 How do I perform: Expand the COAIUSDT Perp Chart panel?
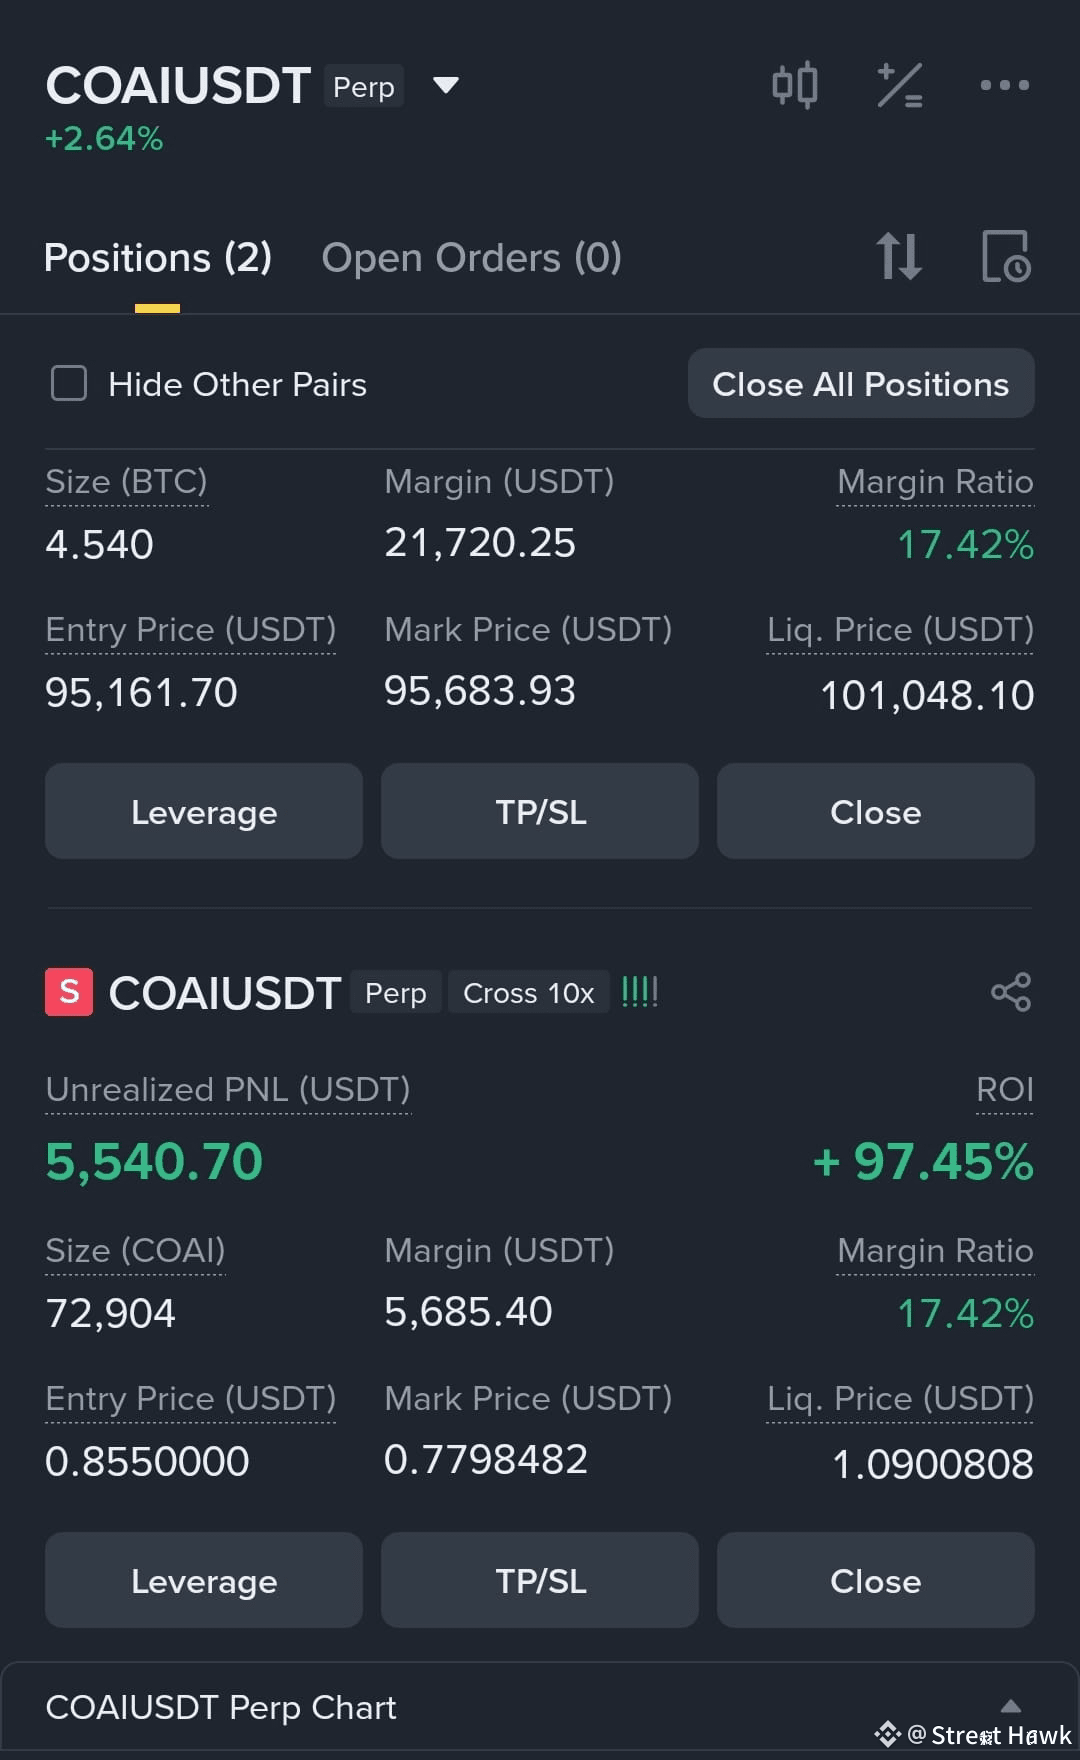point(1011,1706)
